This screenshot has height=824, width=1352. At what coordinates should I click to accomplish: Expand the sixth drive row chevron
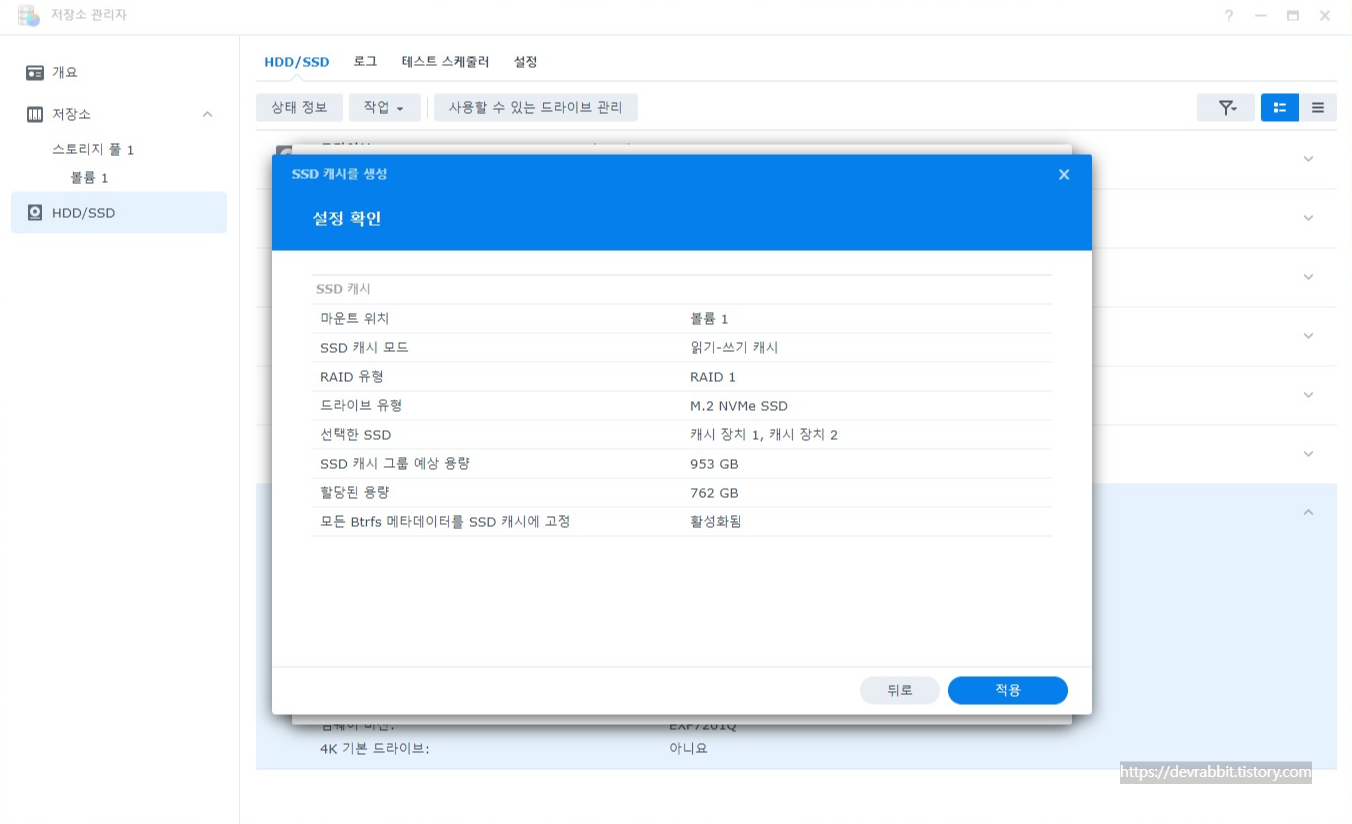[x=1308, y=454]
